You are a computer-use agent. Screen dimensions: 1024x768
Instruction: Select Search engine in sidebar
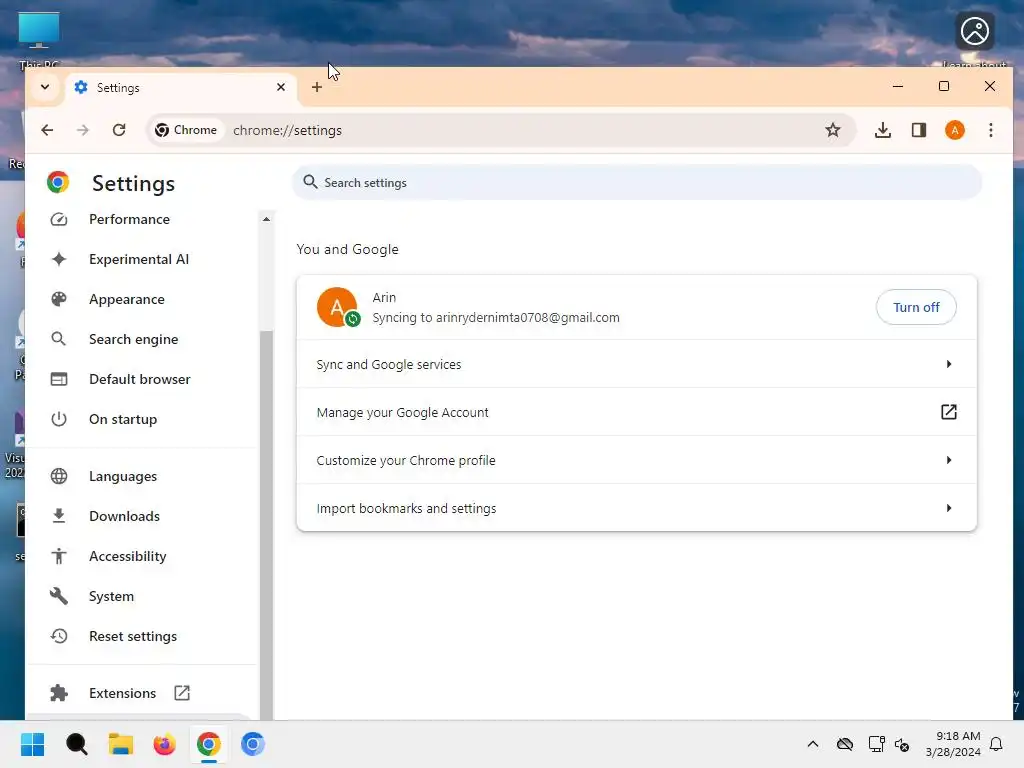[x=133, y=339]
